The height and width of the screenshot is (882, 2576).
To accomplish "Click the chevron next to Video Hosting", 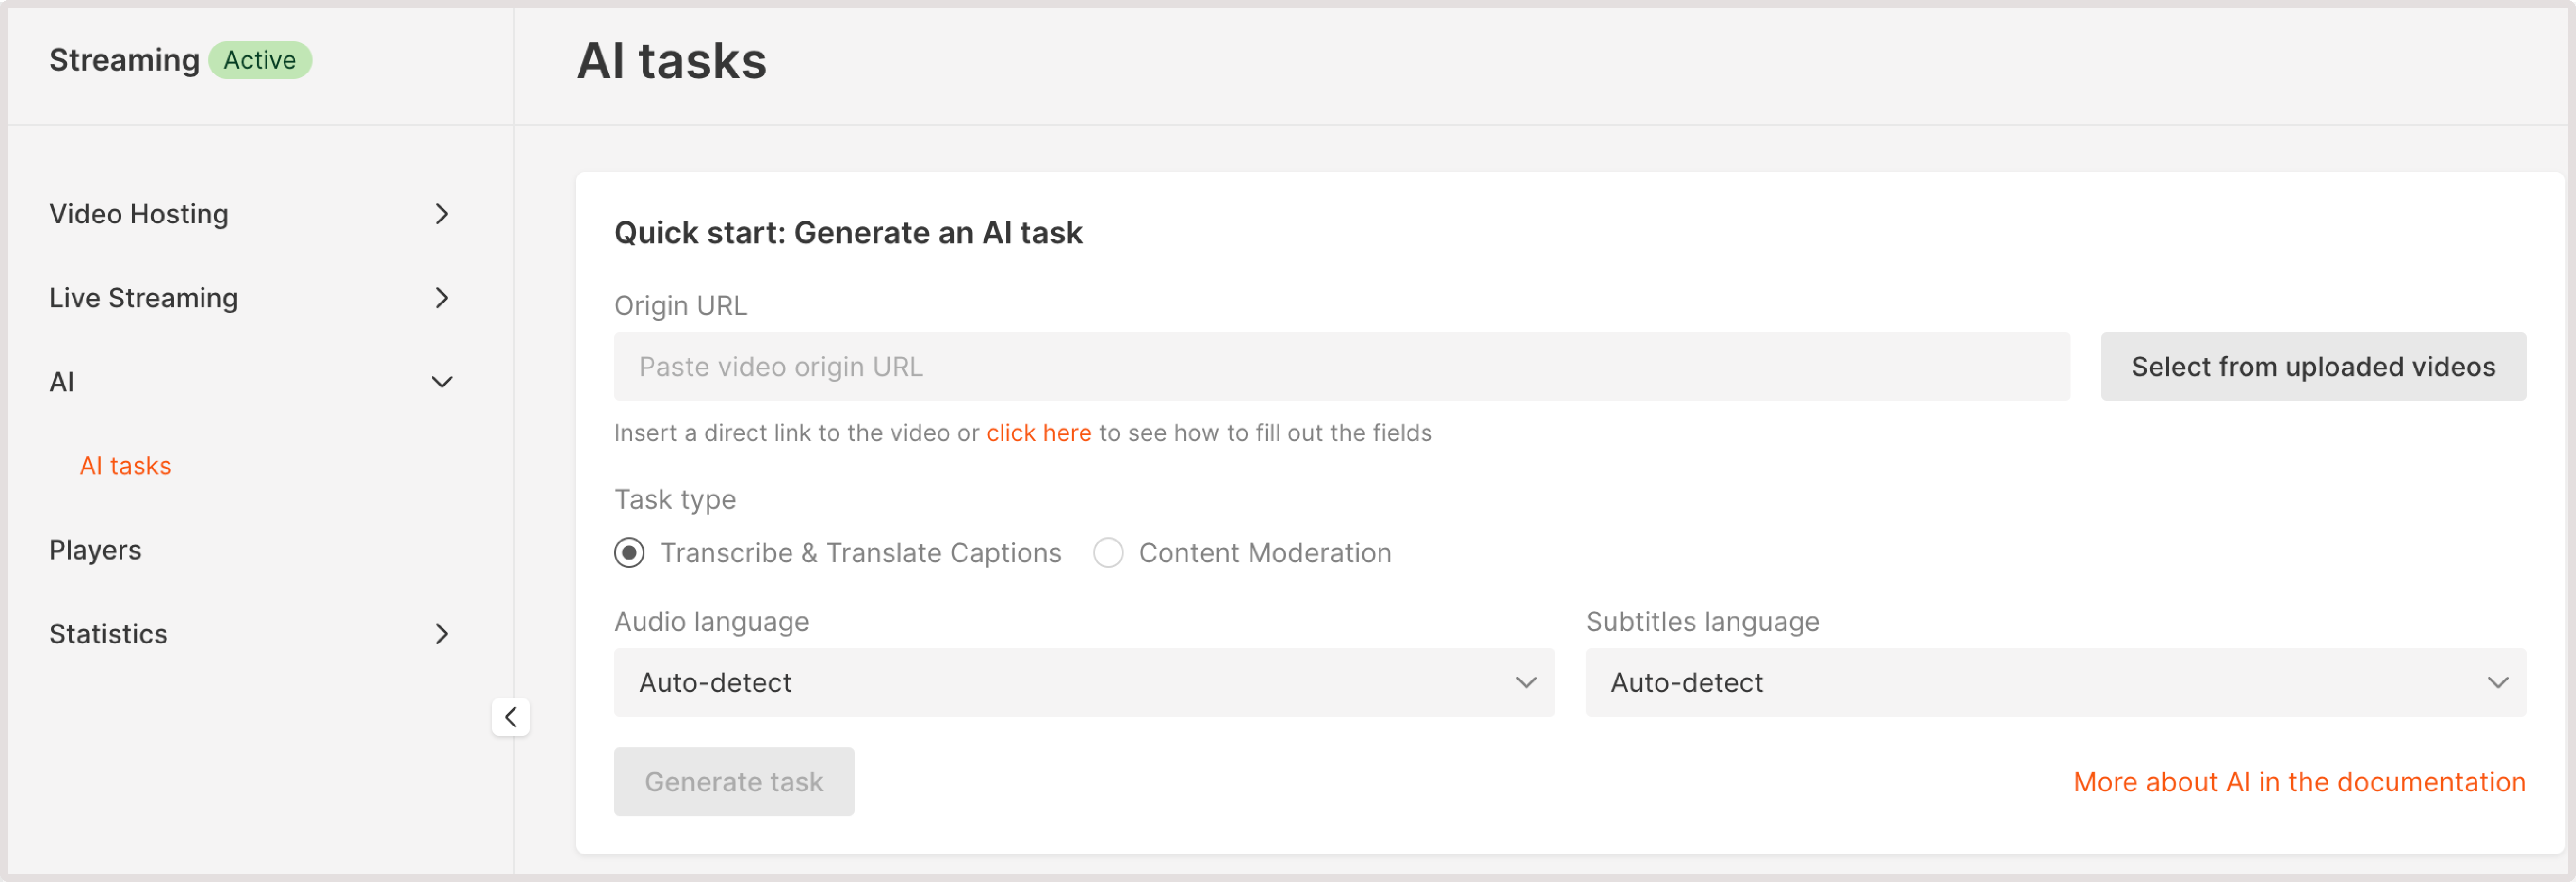I will coord(441,214).
